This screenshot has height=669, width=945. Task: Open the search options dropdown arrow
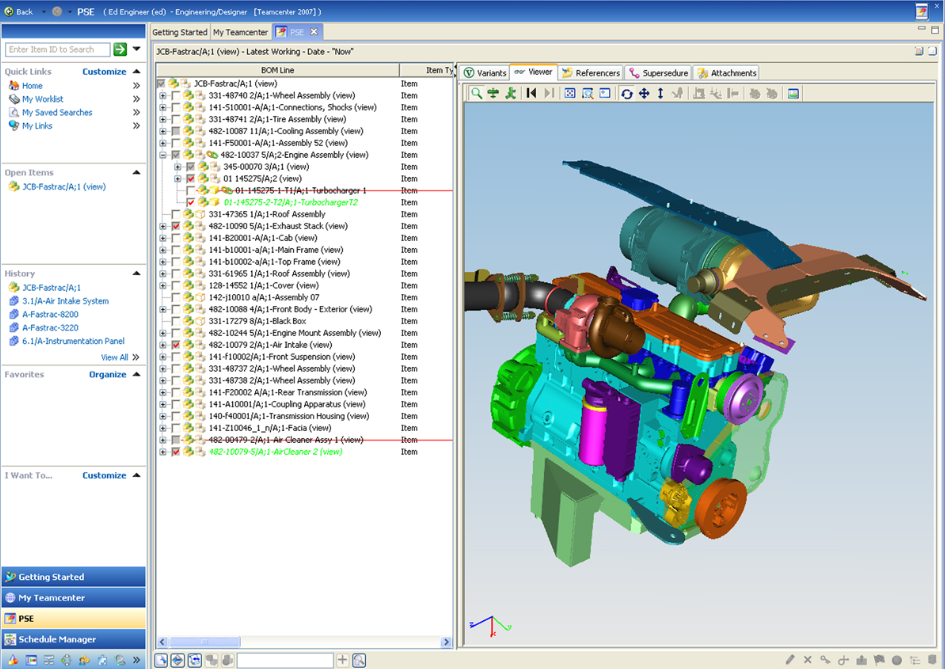click(x=137, y=49)
